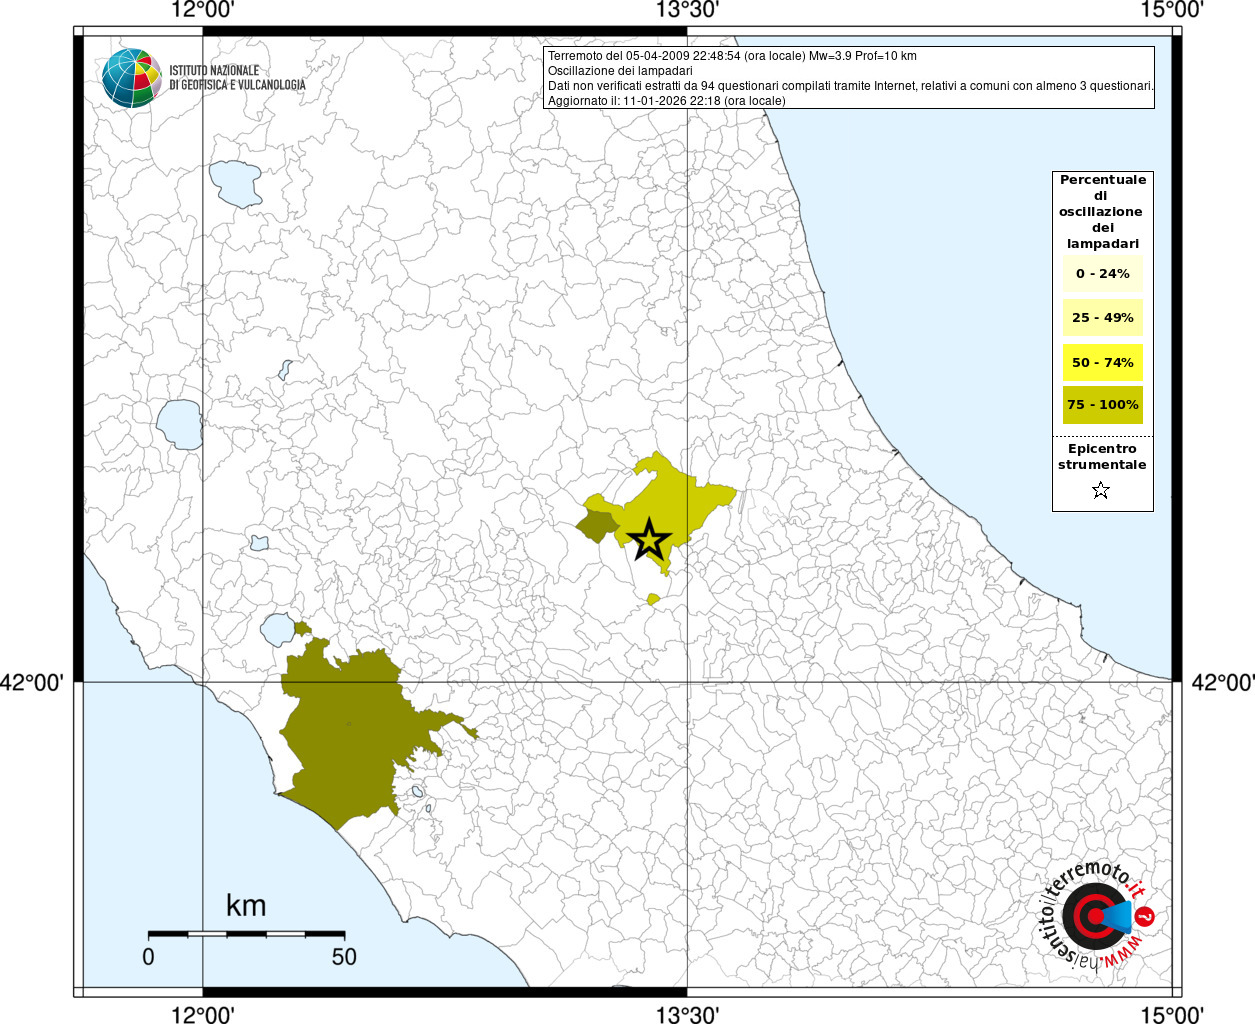Click the 'Aggiornato il: 11-01-2026' line

tap(667, 101)
